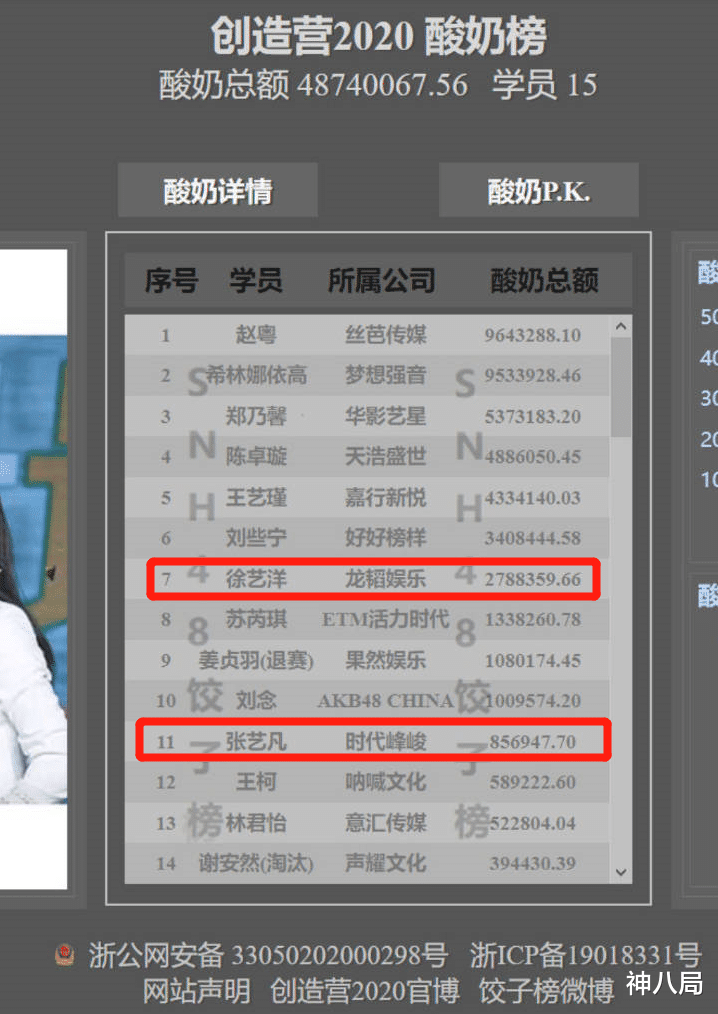This screenshot has width=718, height=1014.
Task: Click company 时代峰峻
Action: [x=386, y=741]
